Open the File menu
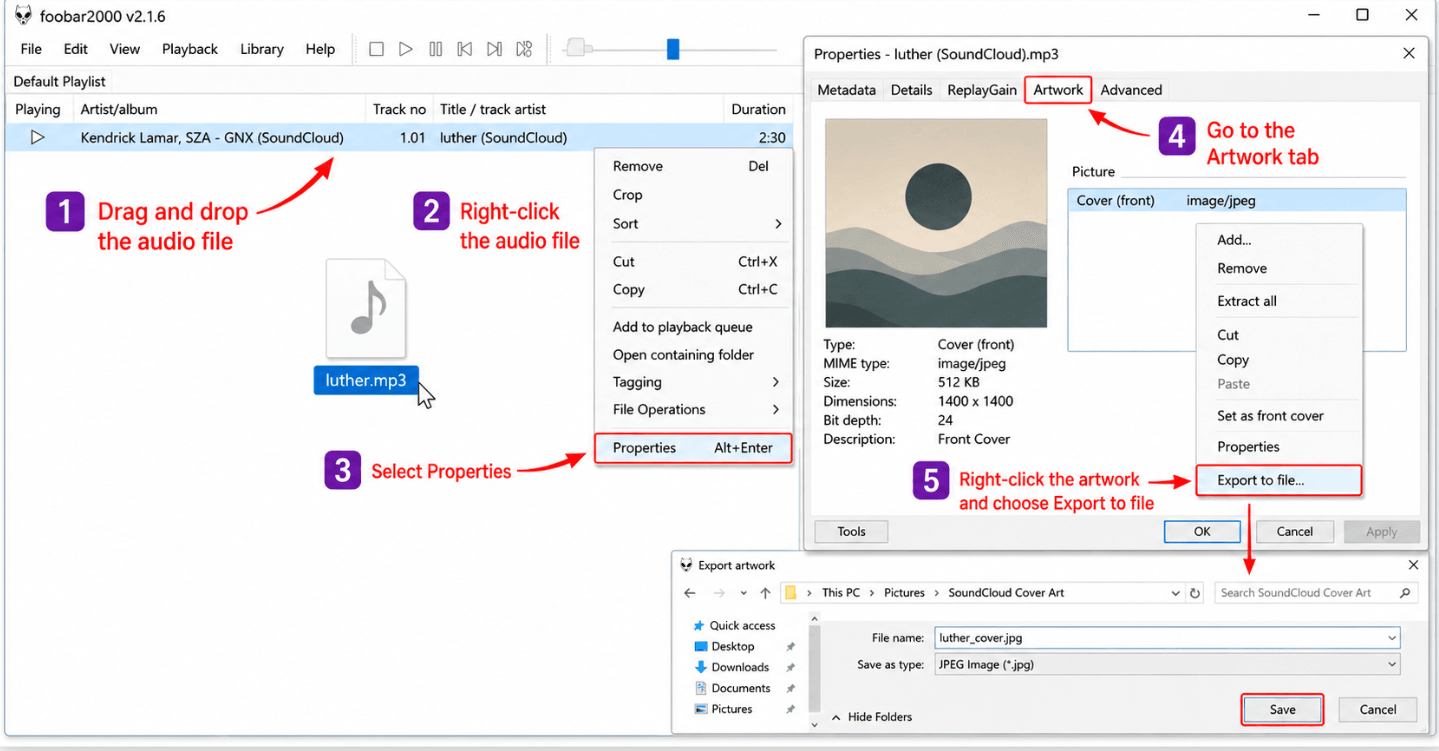This screenshot has height=751, width=1439. point(31,49)
